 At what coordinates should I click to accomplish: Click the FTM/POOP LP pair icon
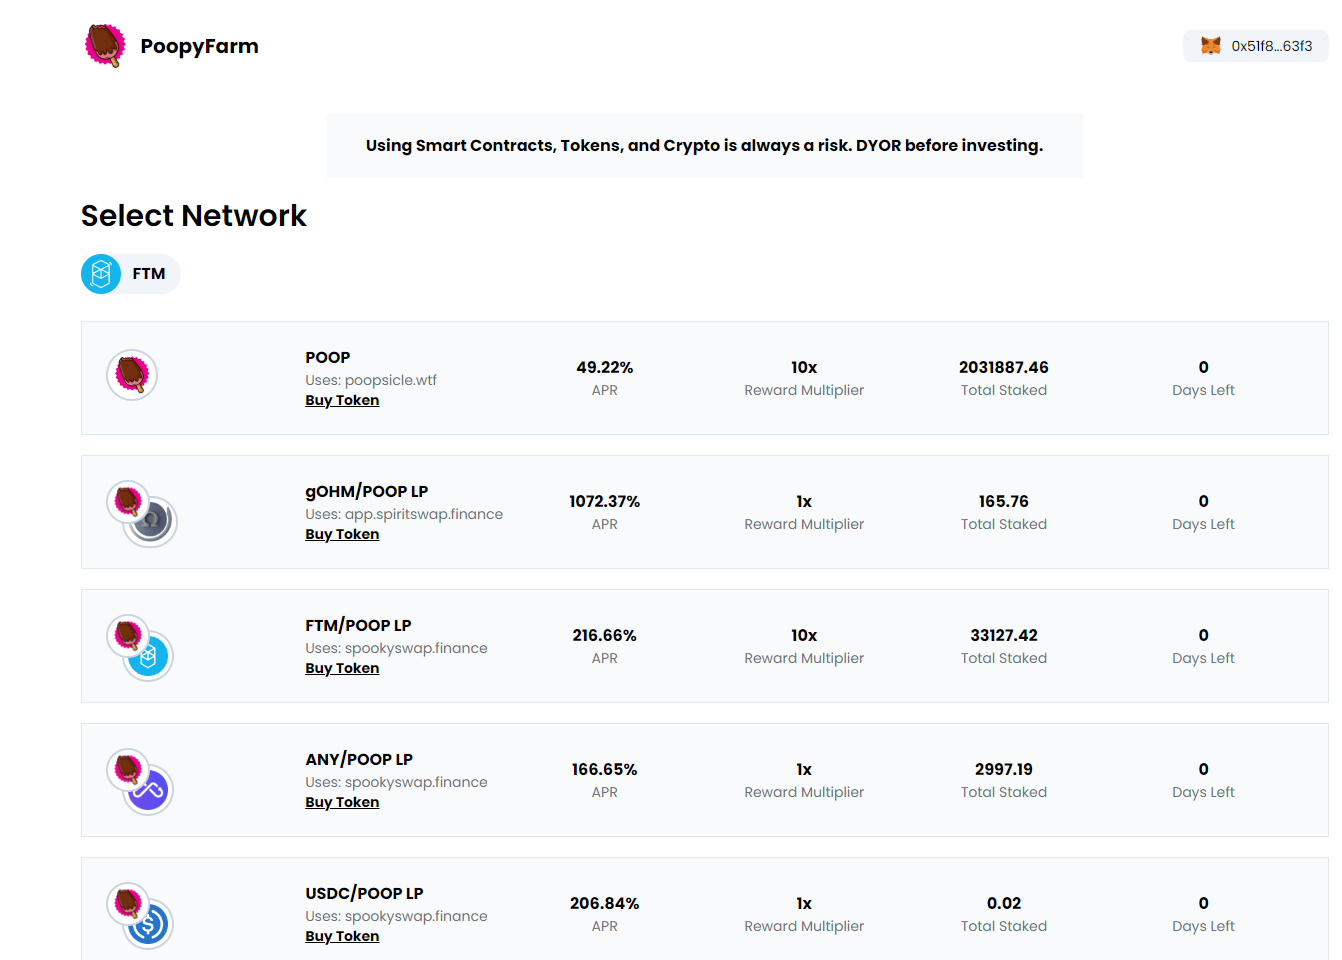[x=140, y=648]
